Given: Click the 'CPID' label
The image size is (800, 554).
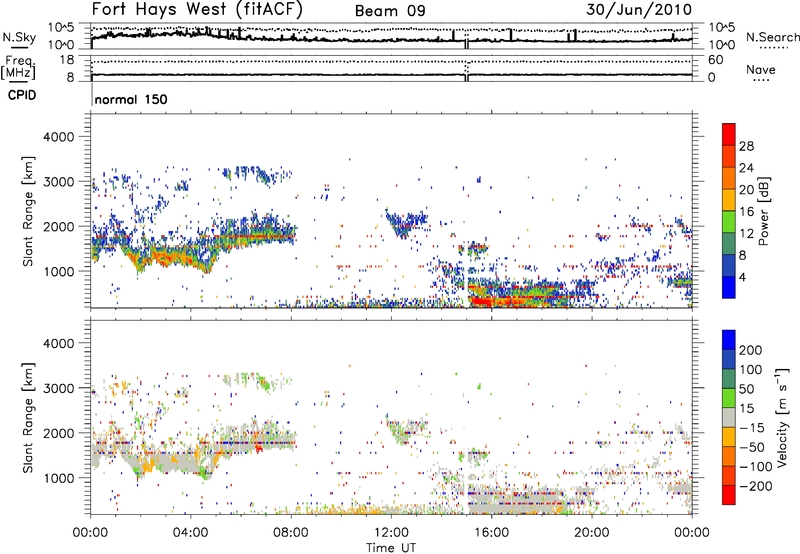Looking at the screenshot, I should click(22, 95).
